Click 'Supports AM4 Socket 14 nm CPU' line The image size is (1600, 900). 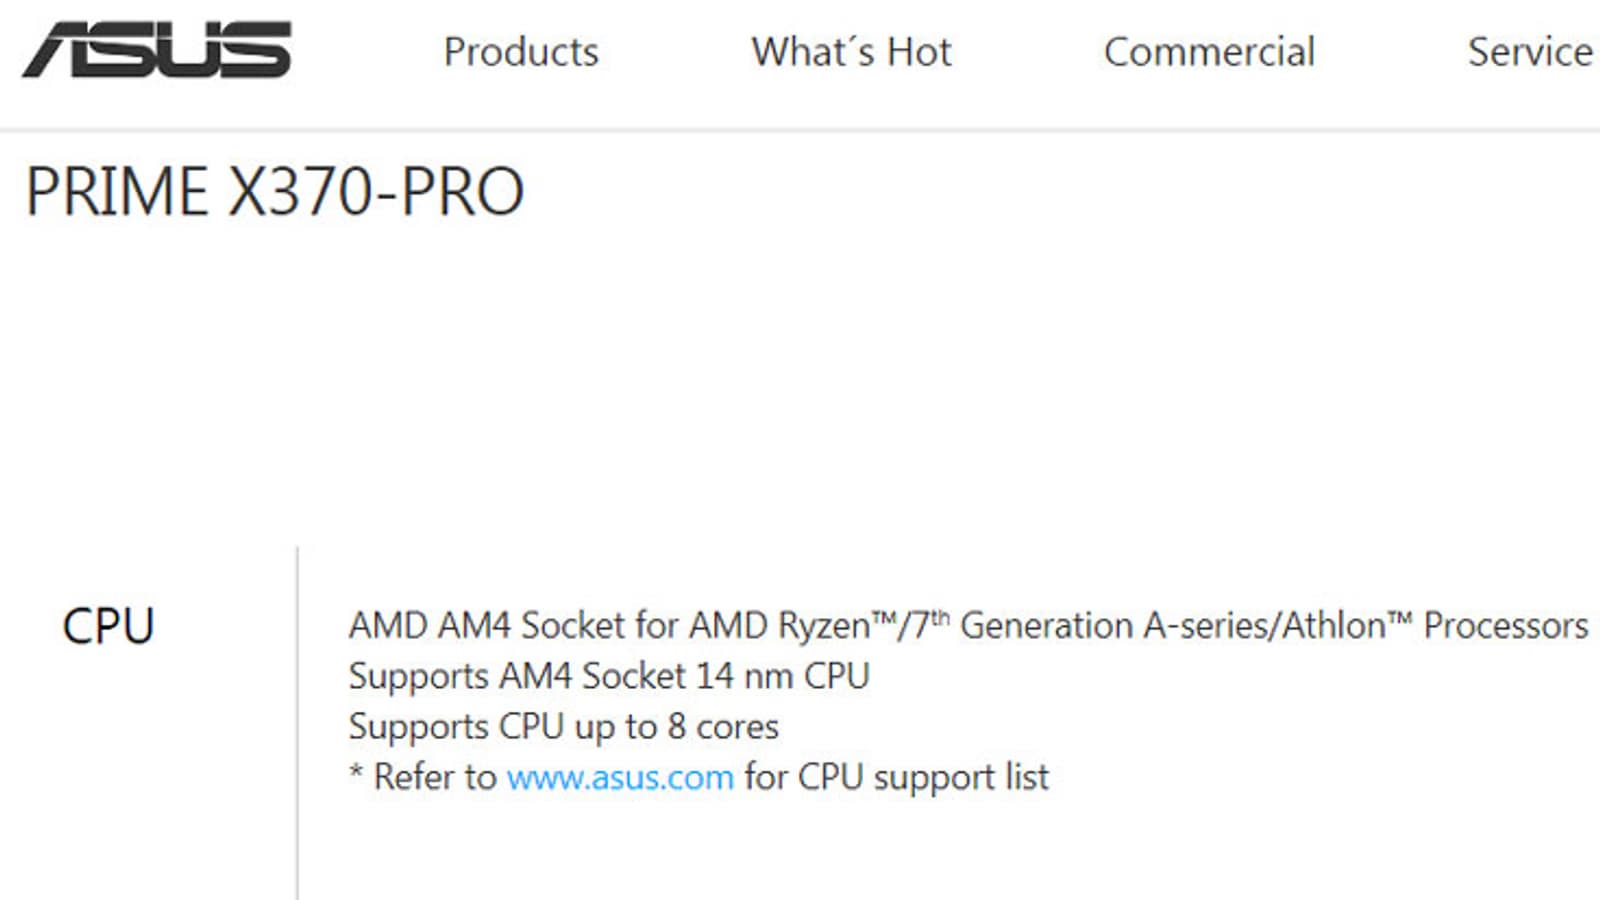[608, 676]
